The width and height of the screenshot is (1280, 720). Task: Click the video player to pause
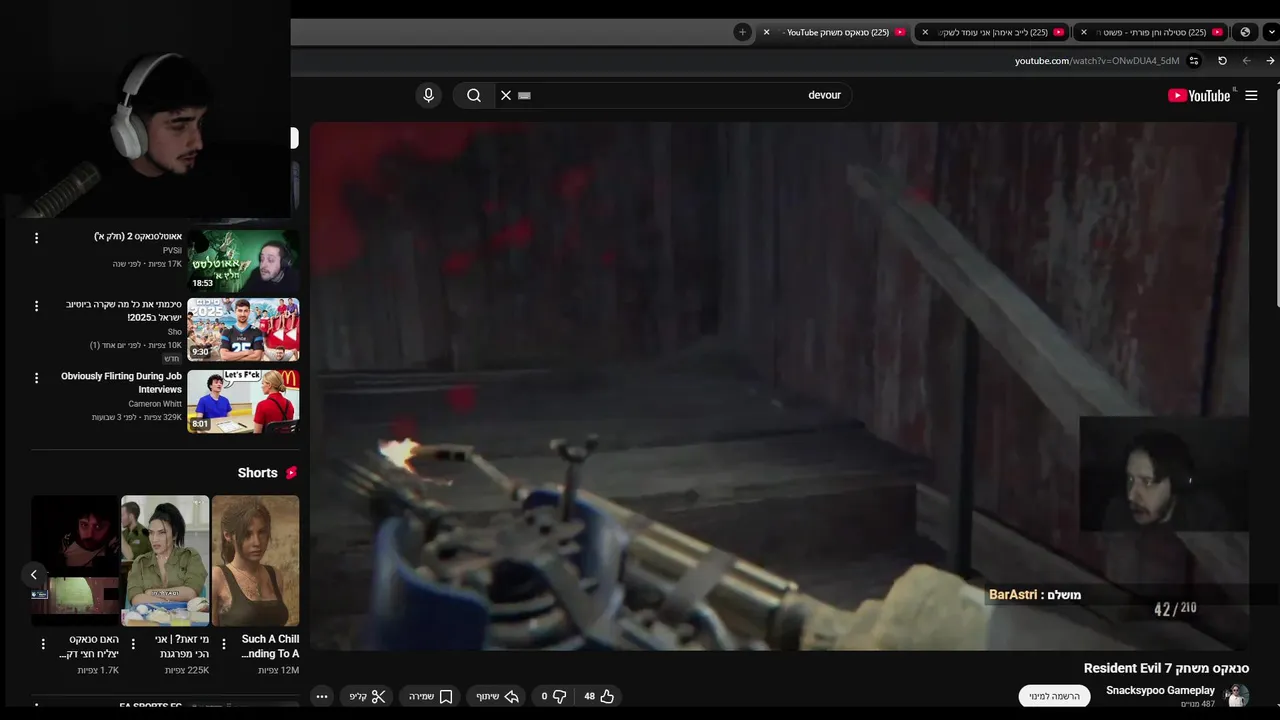pos(779,386)
